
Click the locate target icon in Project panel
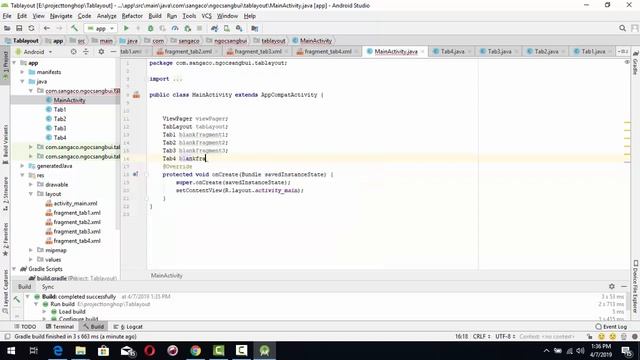point(73,52)
